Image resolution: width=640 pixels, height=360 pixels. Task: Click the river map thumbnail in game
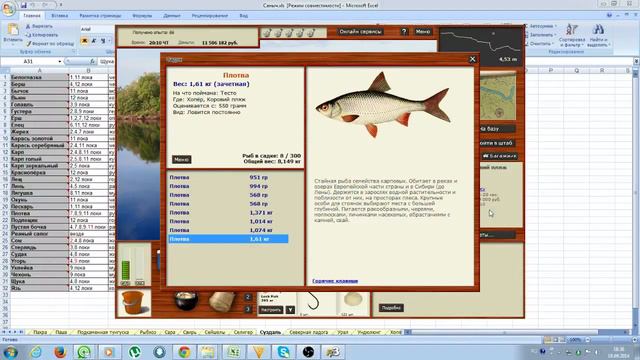498,96
